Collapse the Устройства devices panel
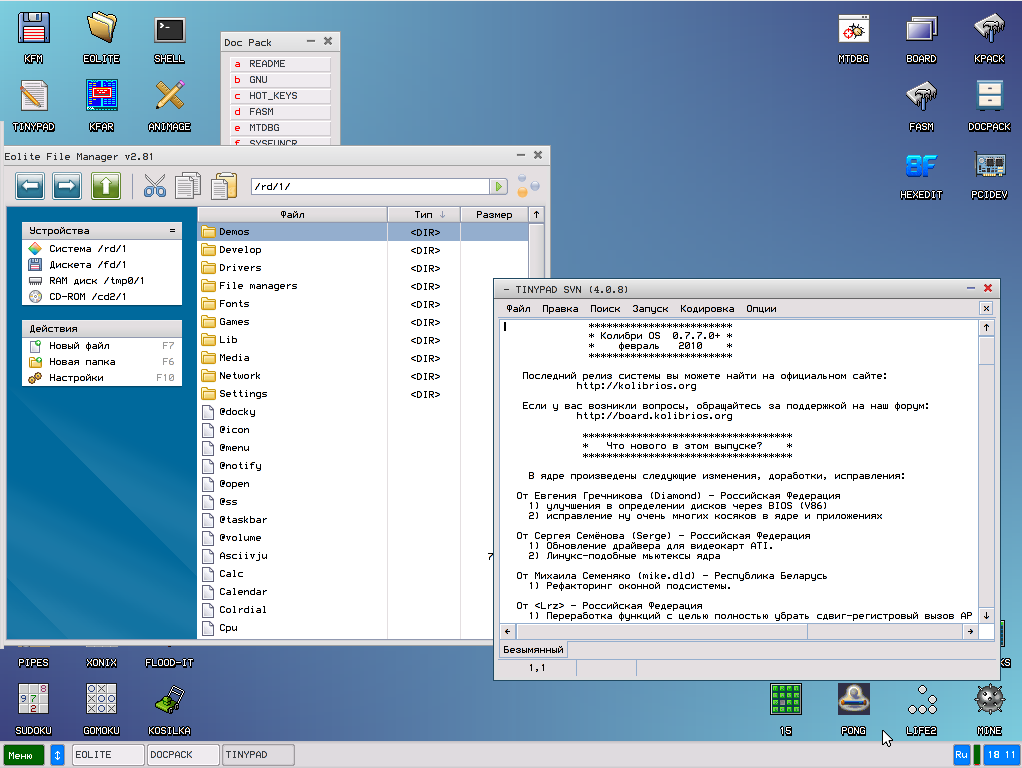 coord(172,231)
